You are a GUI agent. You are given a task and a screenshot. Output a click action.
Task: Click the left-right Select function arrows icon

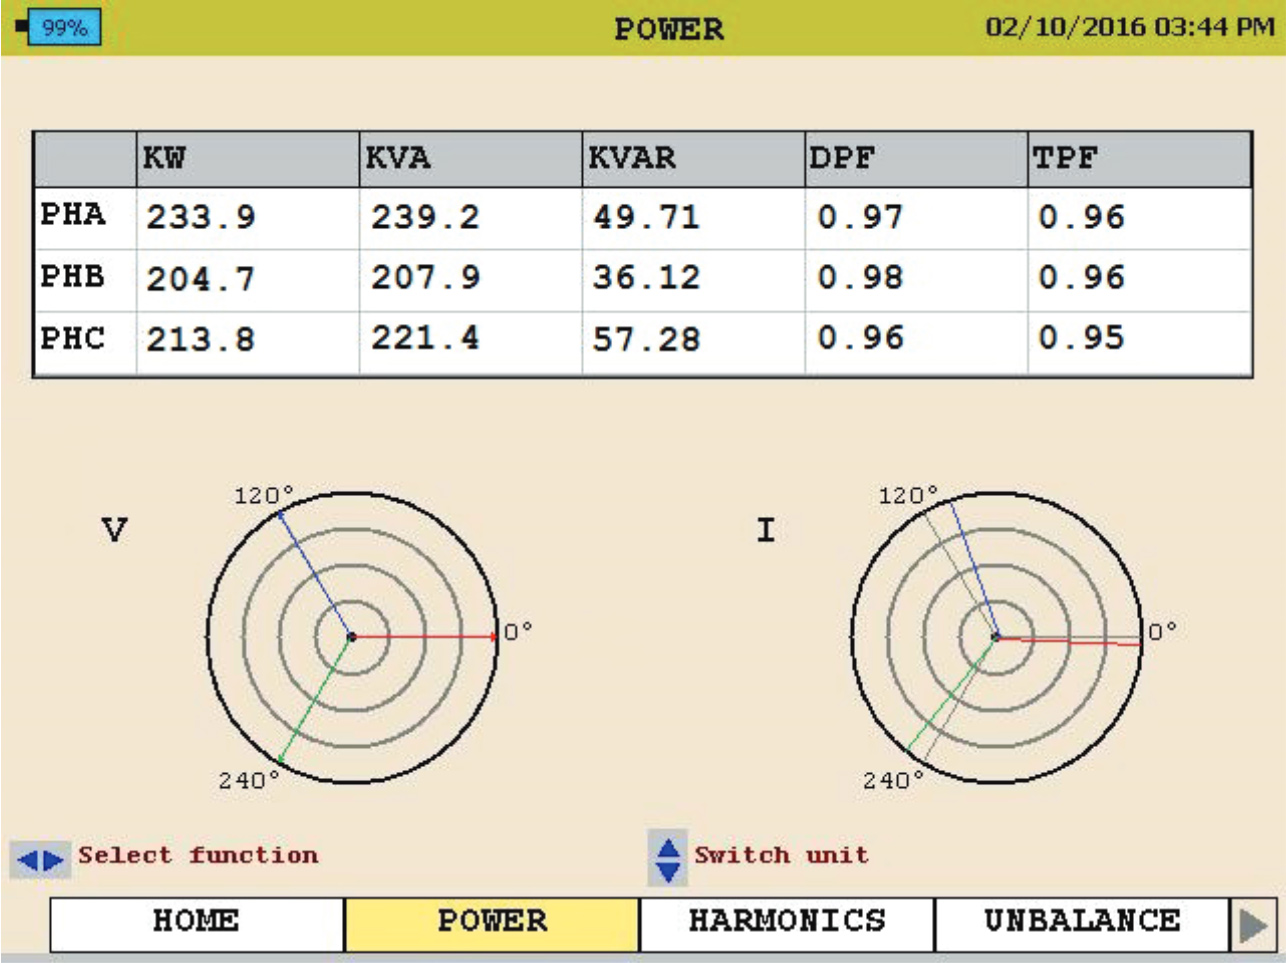[41, 860]
